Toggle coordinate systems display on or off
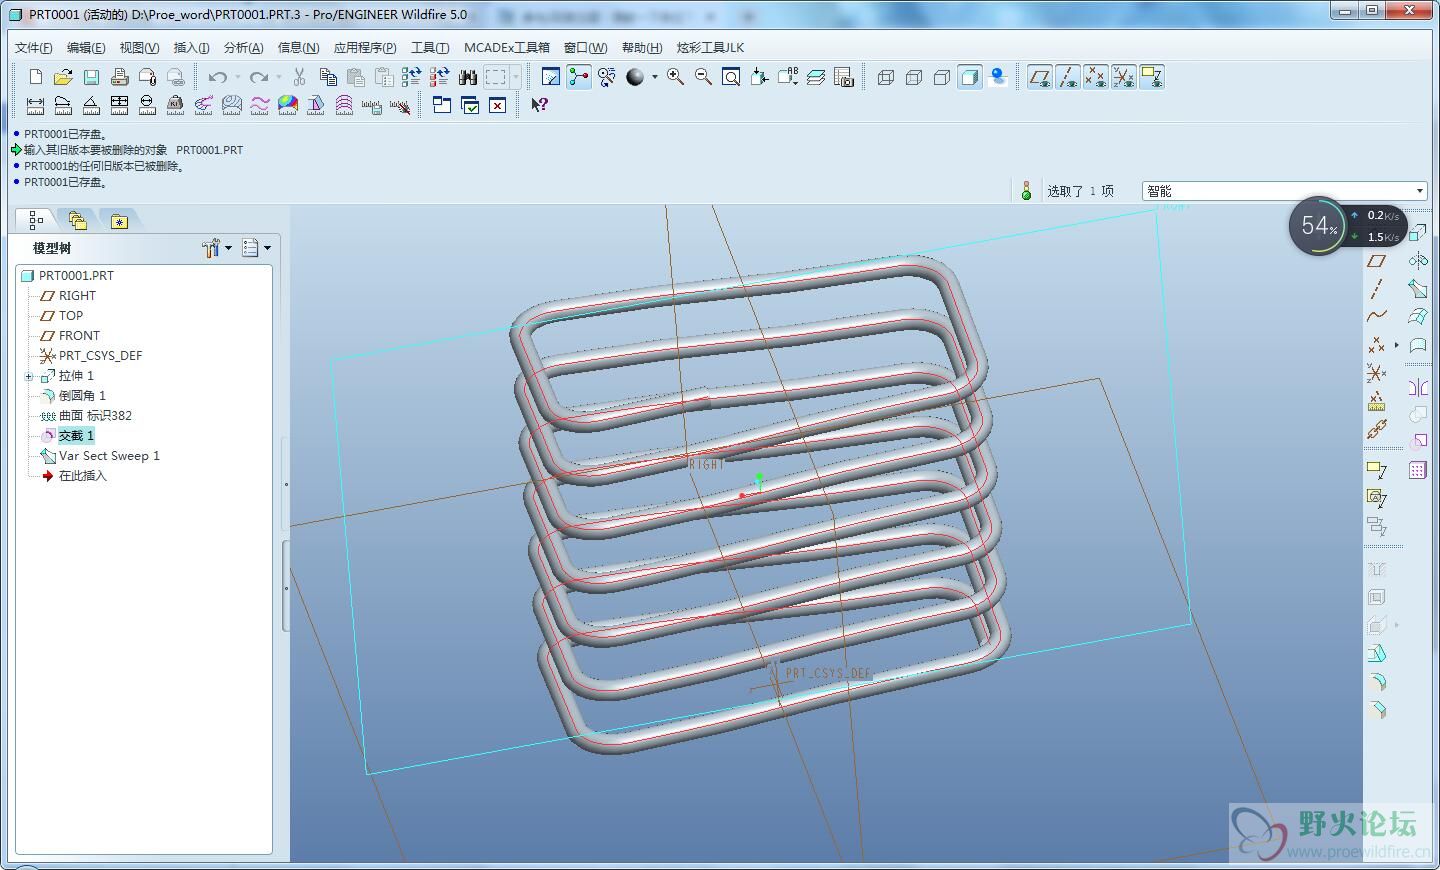The image size is (1440, 870). [x=1124, y=77]
